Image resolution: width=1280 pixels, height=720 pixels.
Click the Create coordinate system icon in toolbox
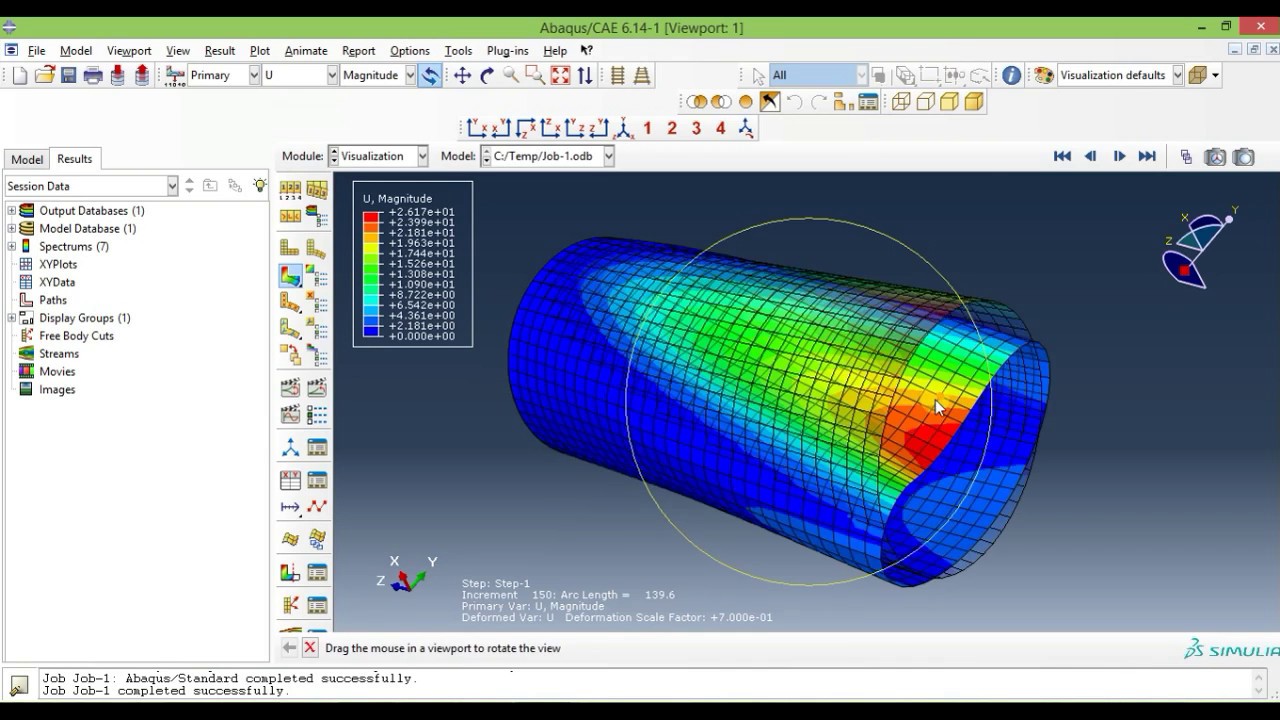click(x=290, y=447)
